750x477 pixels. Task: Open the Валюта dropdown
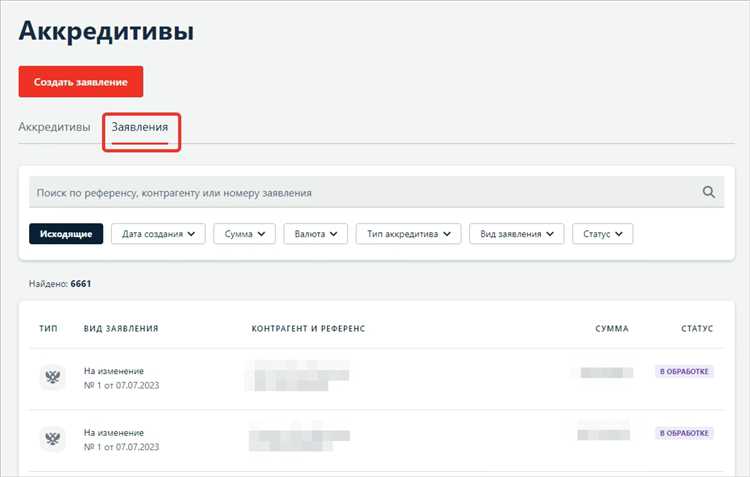click(316, 234)
